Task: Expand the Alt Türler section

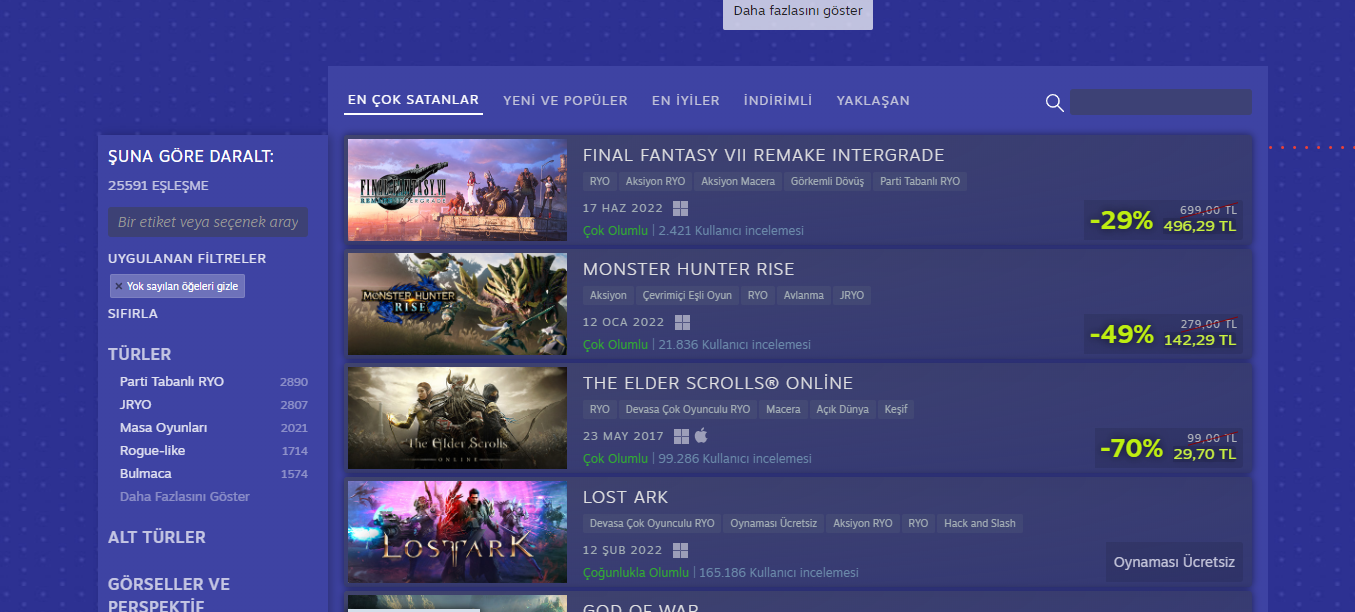Action: coord(157,537)
